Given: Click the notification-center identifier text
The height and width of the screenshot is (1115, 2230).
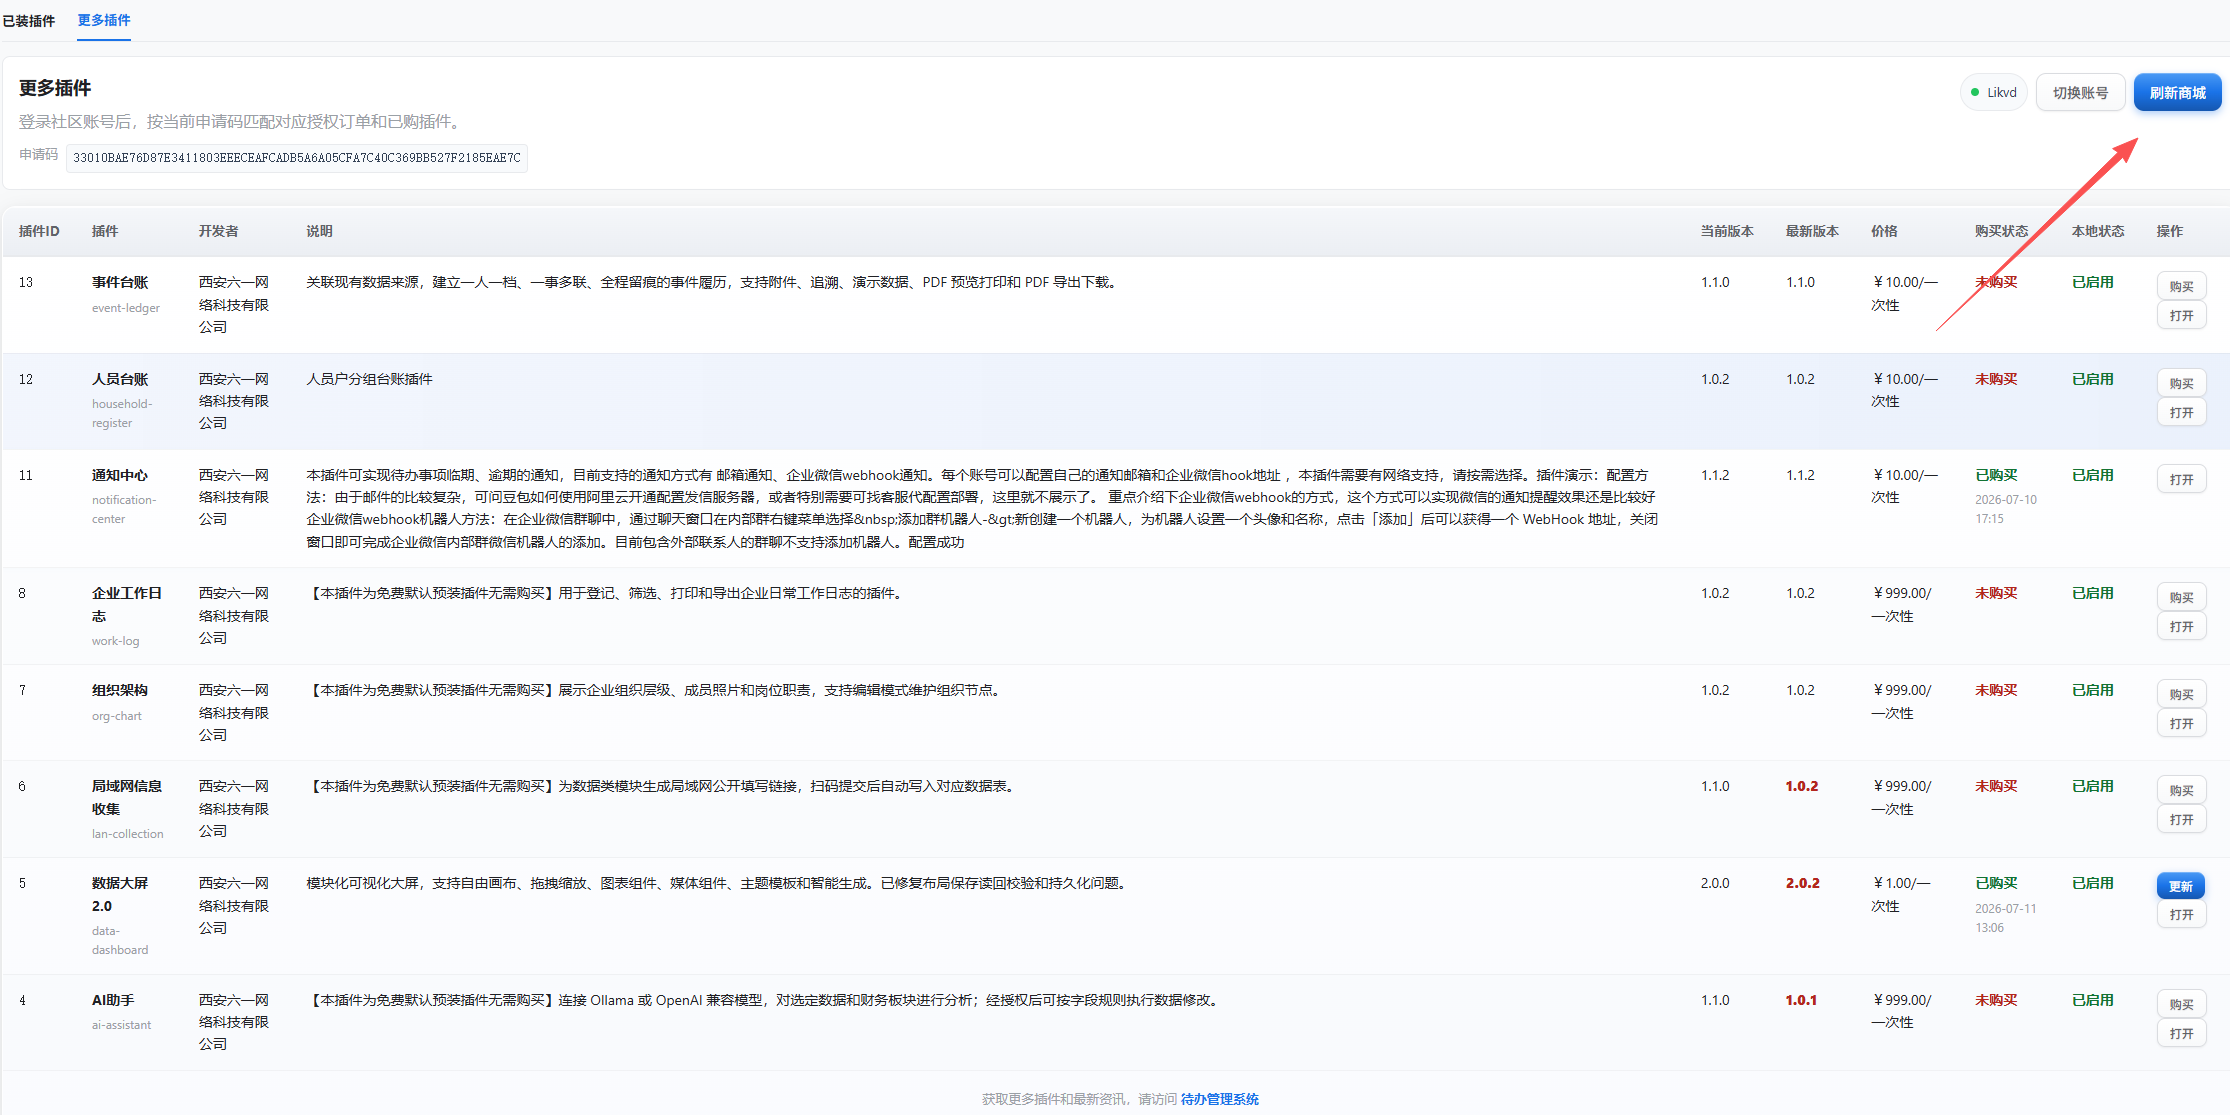Looking at the screenshot, I should coord(124,509).
